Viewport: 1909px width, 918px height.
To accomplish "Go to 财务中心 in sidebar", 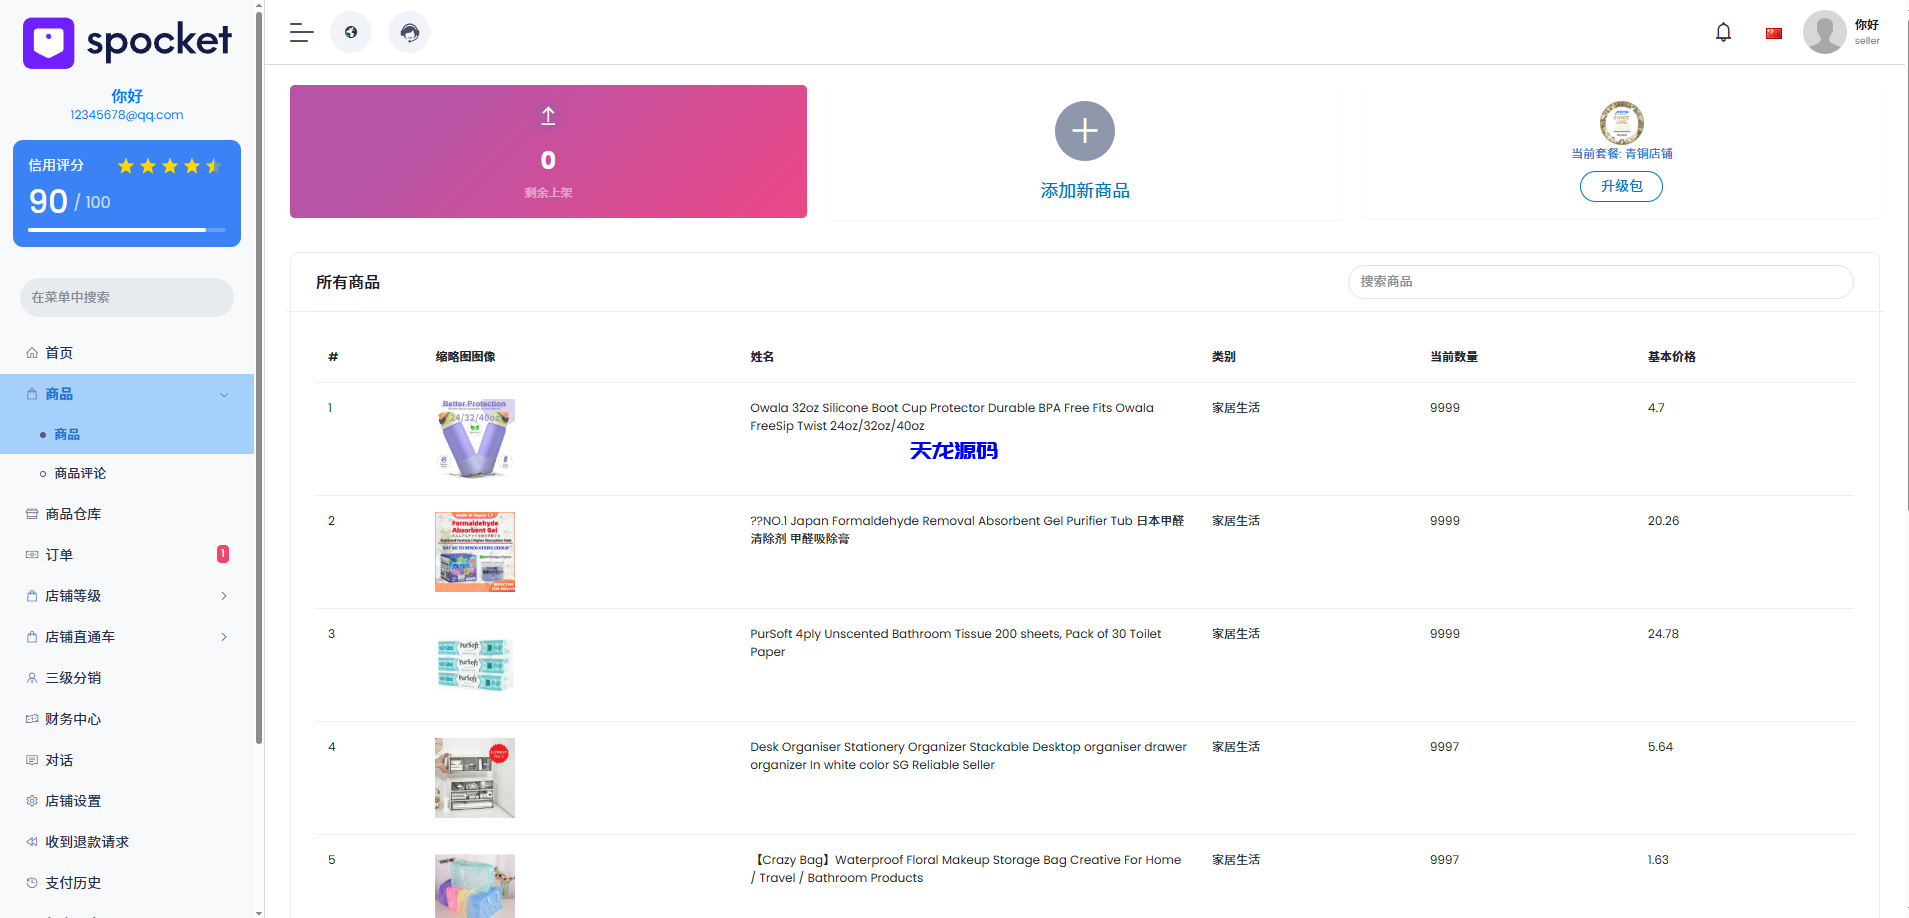I will pyautogui.click(x=72, y=718).
